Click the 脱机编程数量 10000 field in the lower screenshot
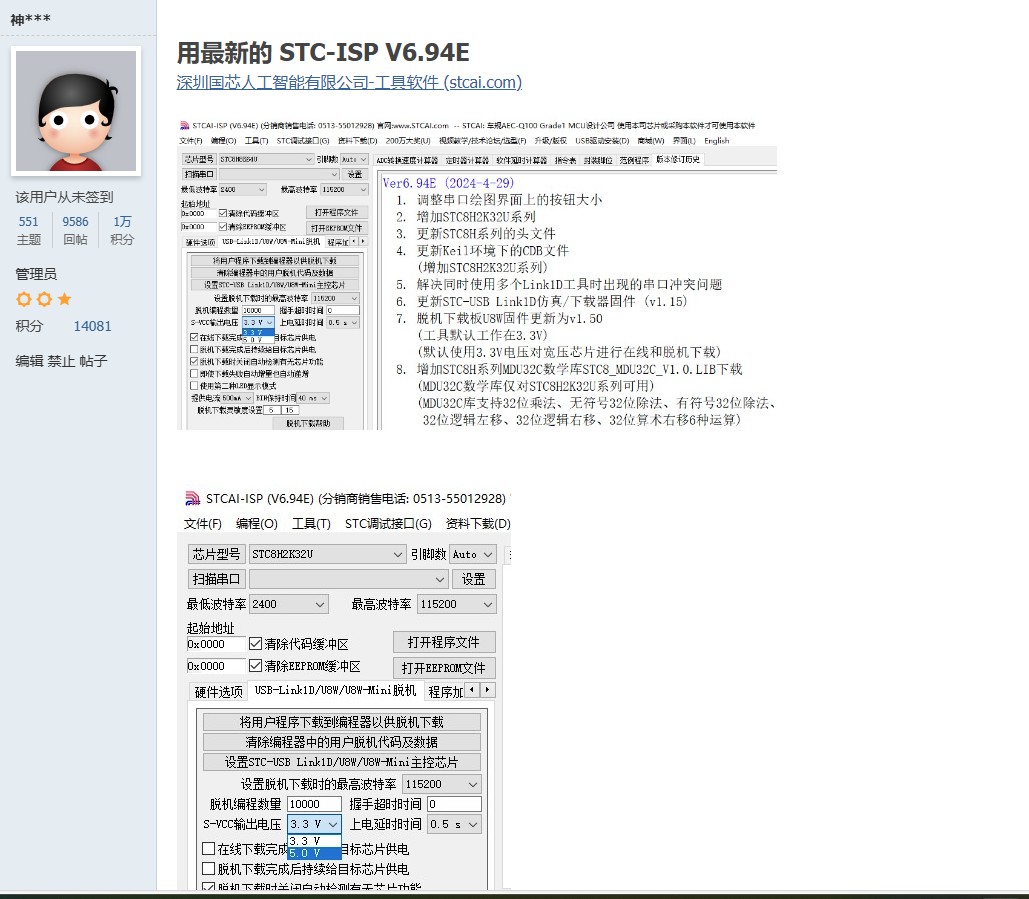This screenshot has width=1029, height=899. coord(314,804)
